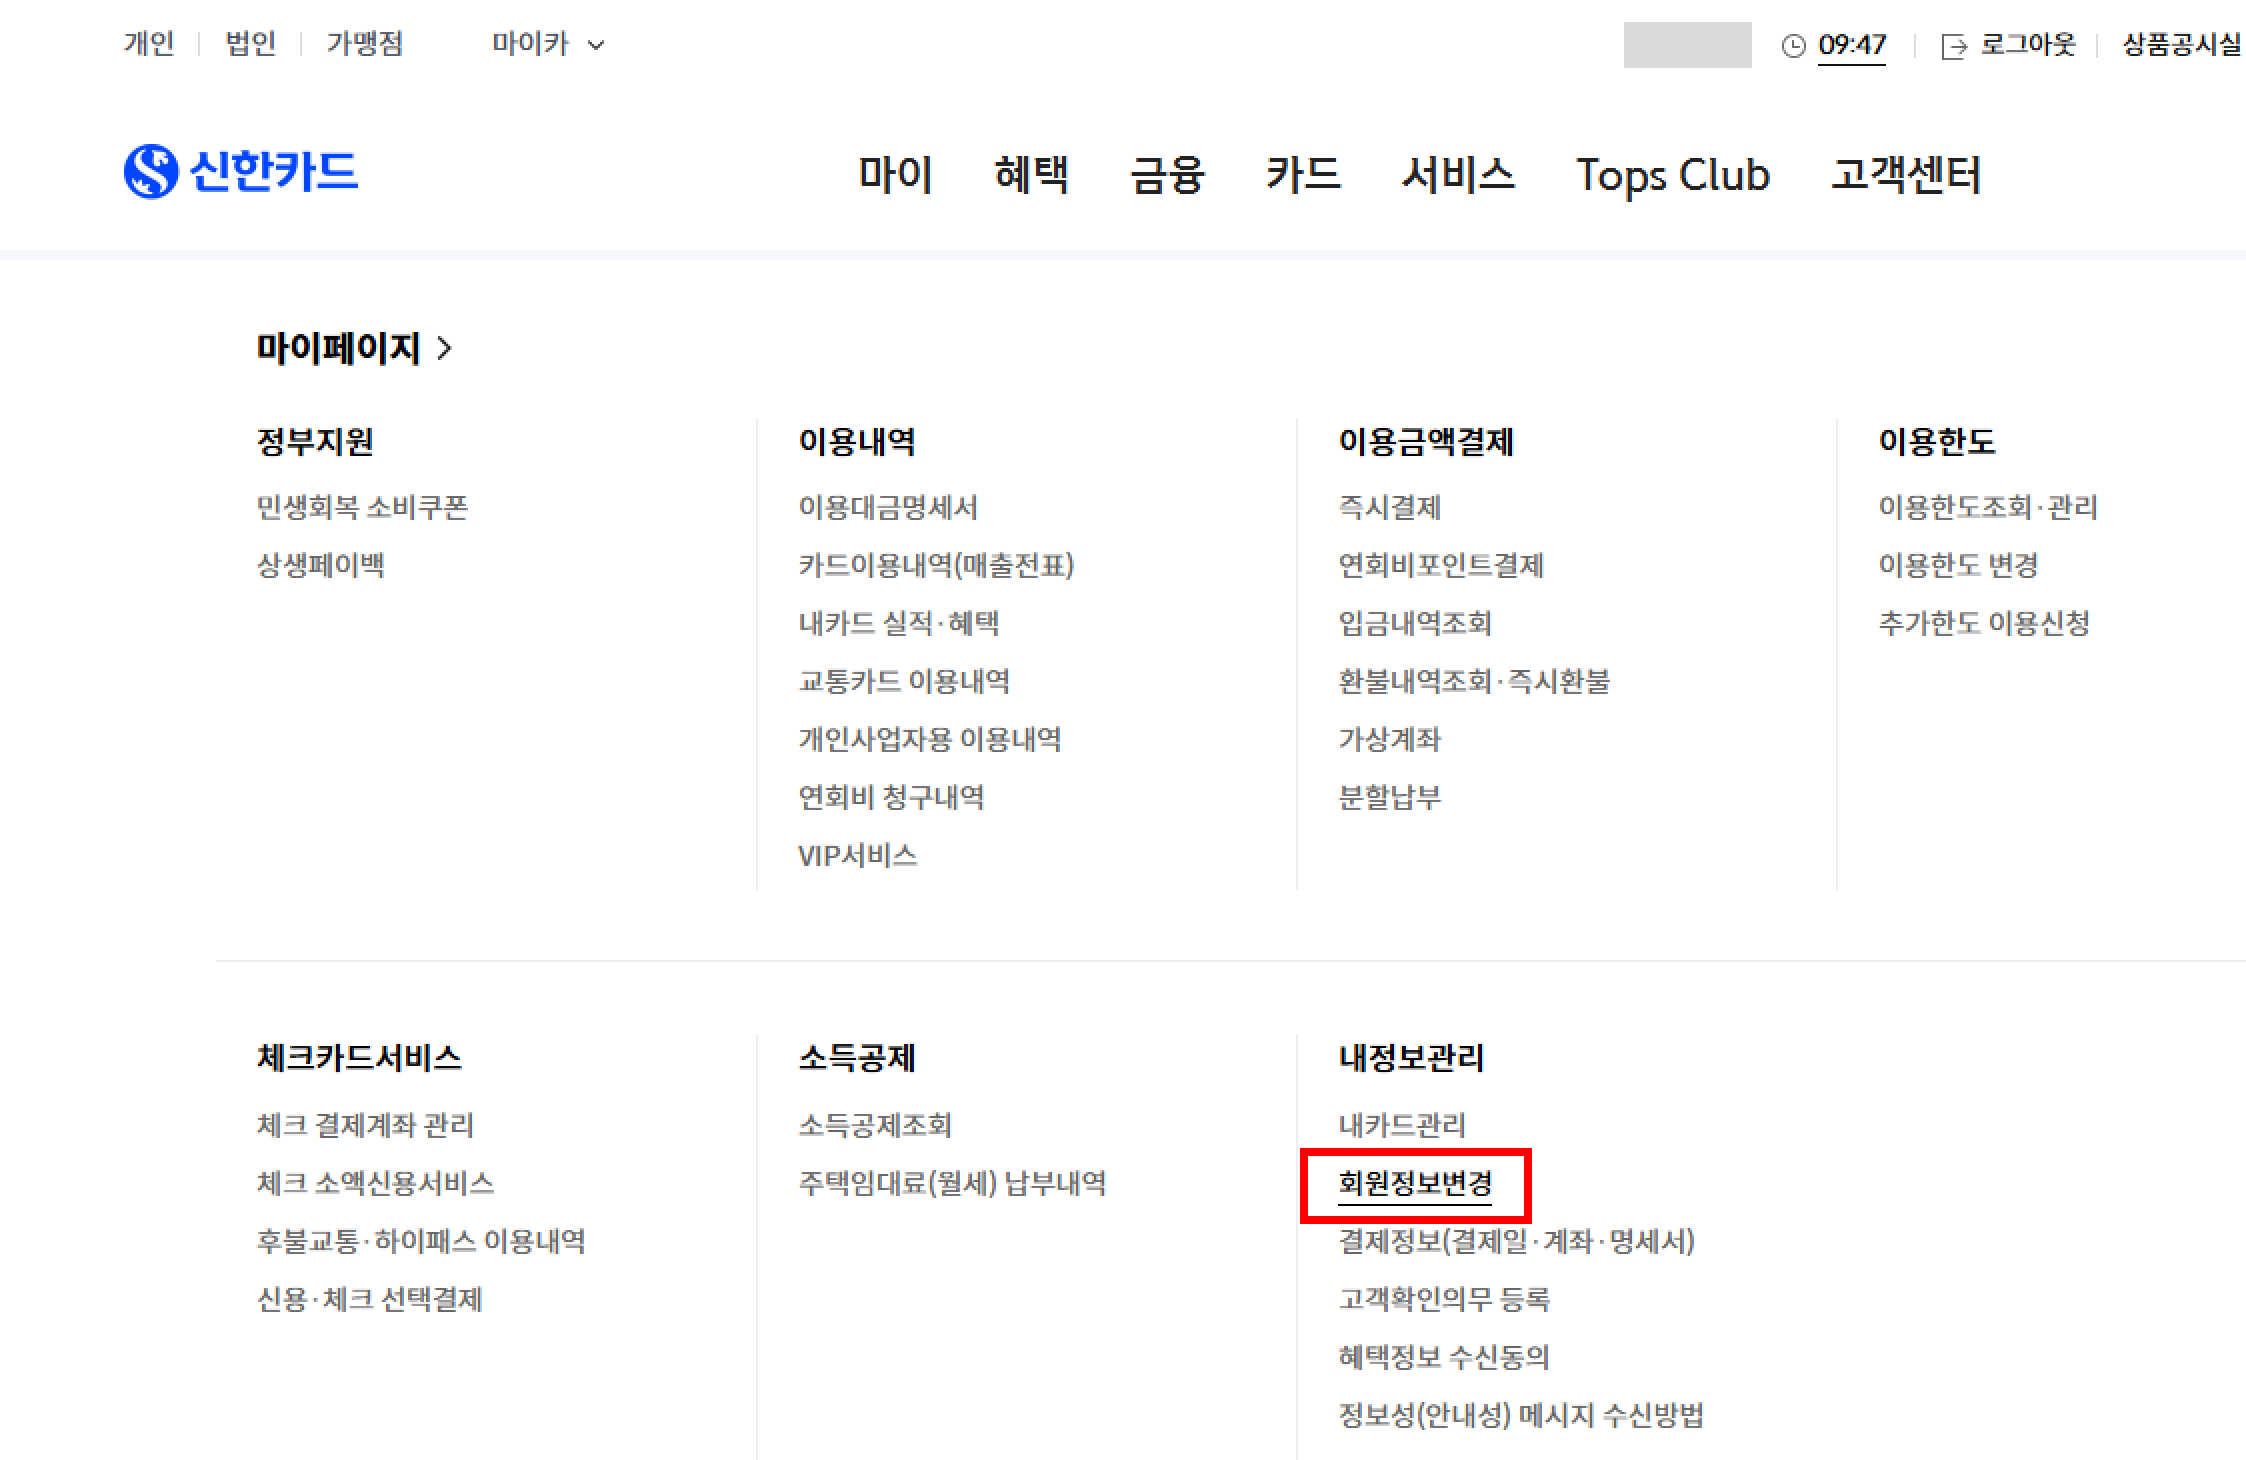2246x1460 pixels.
Task: Open 이용한도 변경 link
Action: (x=1958, y=565)
